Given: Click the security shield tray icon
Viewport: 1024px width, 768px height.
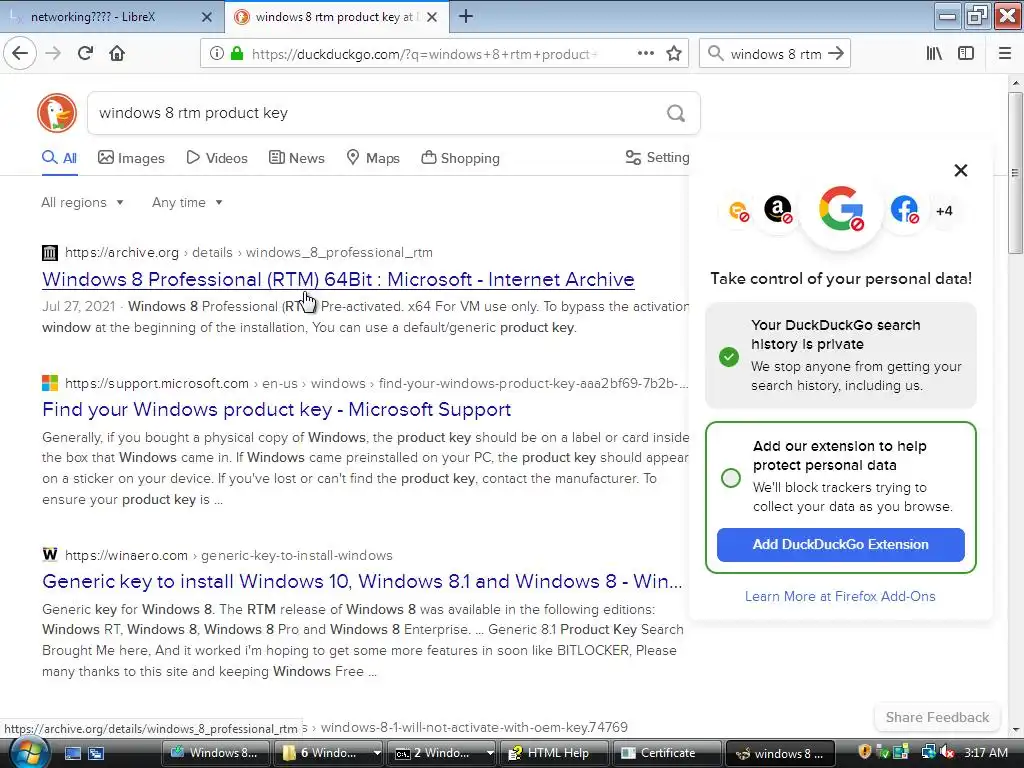Looking at the screenshot, I should (x=865, y=752).
